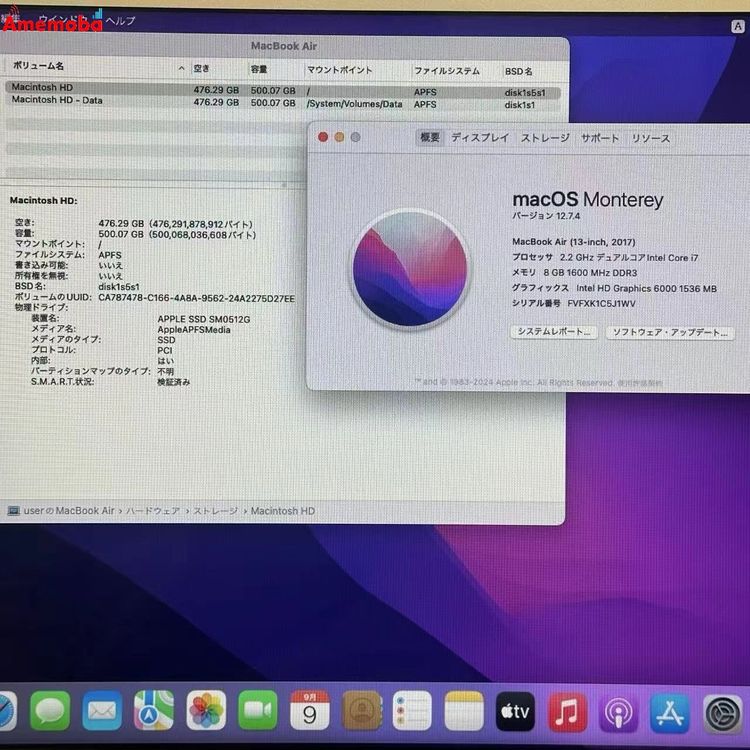Switch to the サポート tab
The image size is (750, 750).
click(x=600, y=138)
